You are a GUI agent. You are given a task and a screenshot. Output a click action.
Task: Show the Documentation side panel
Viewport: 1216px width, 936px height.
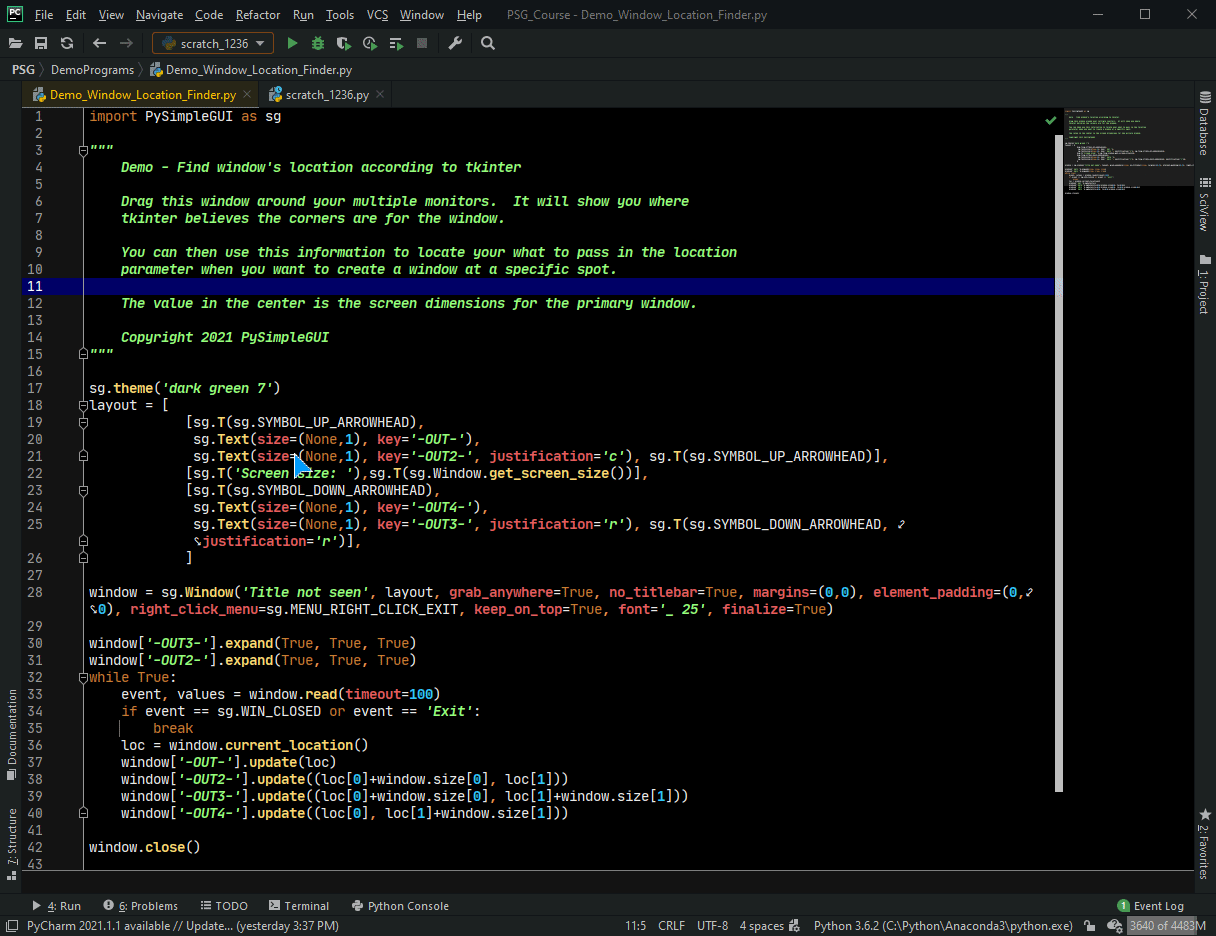coord(11,734)
